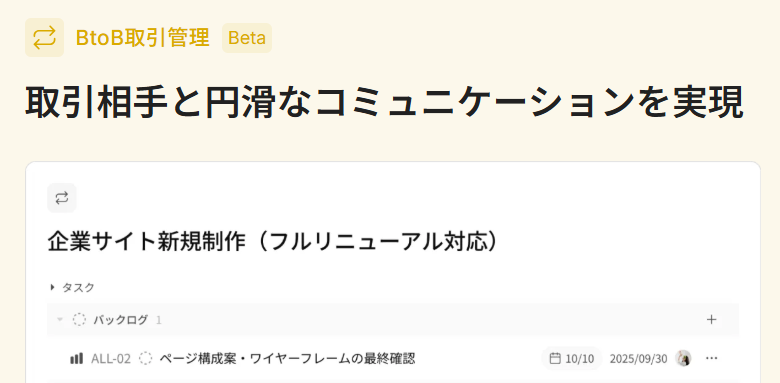This screenshot has width=780, height=383.
Task: Click the grey repeat-arrows icon in project card
Action: click(62, 198)
